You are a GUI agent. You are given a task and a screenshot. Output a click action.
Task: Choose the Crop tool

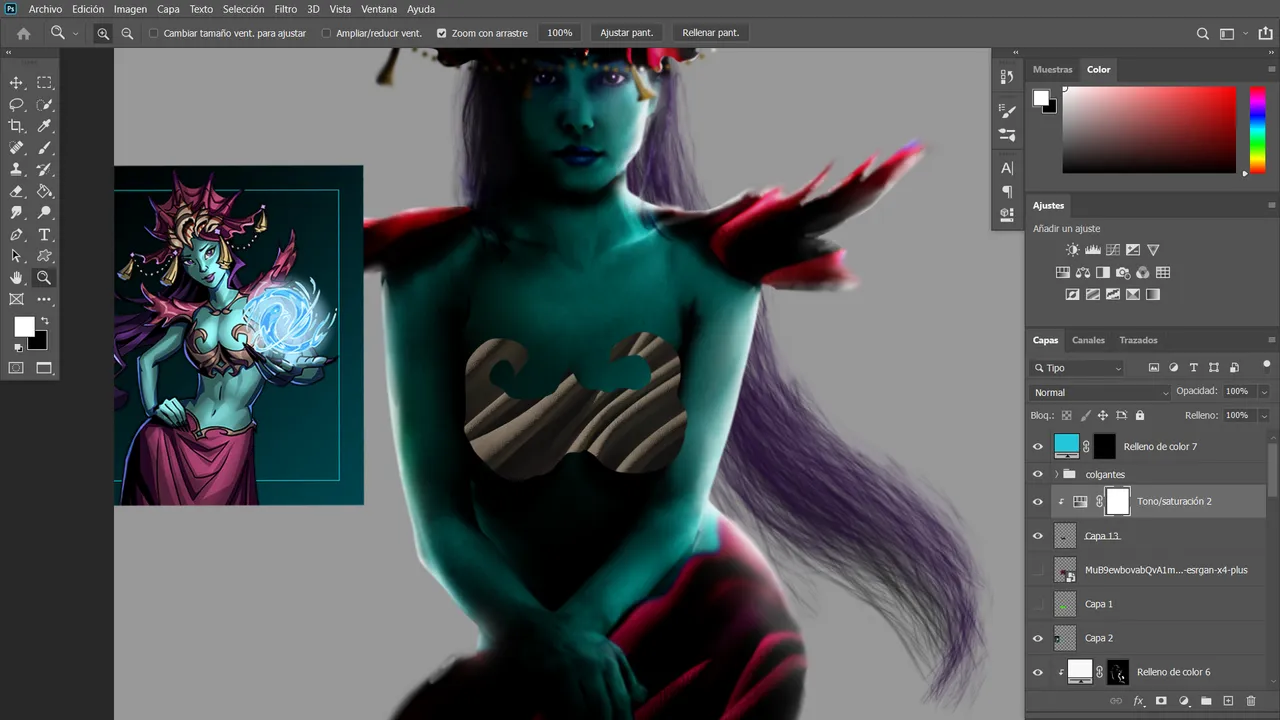(16, 126)
